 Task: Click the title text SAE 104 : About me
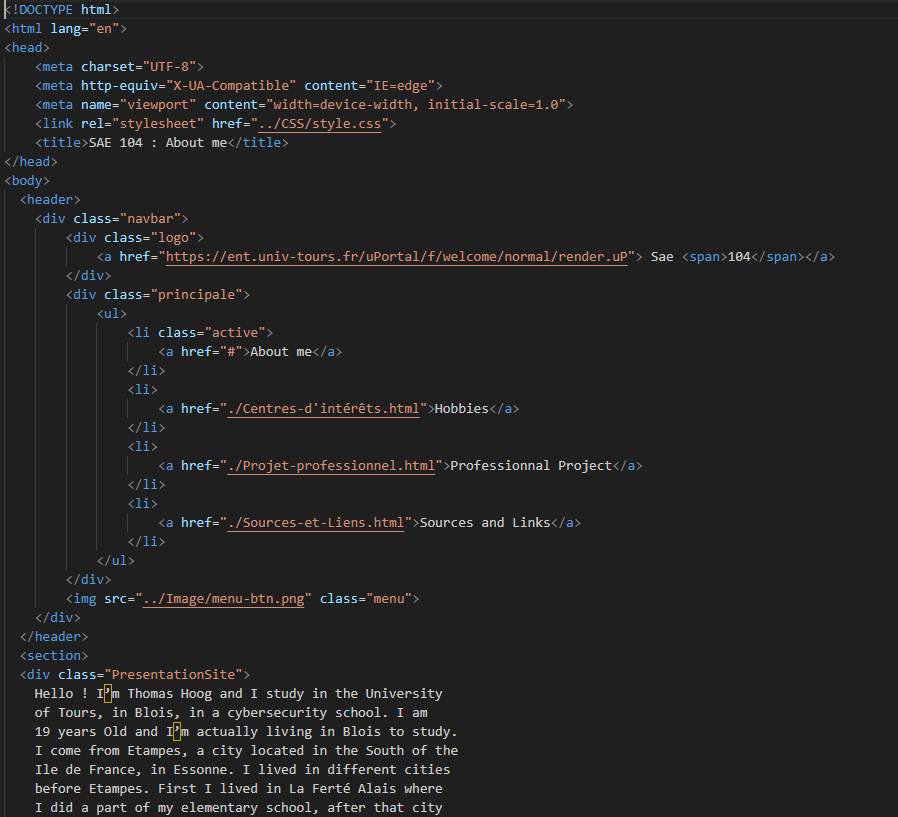tap(155, 142)
